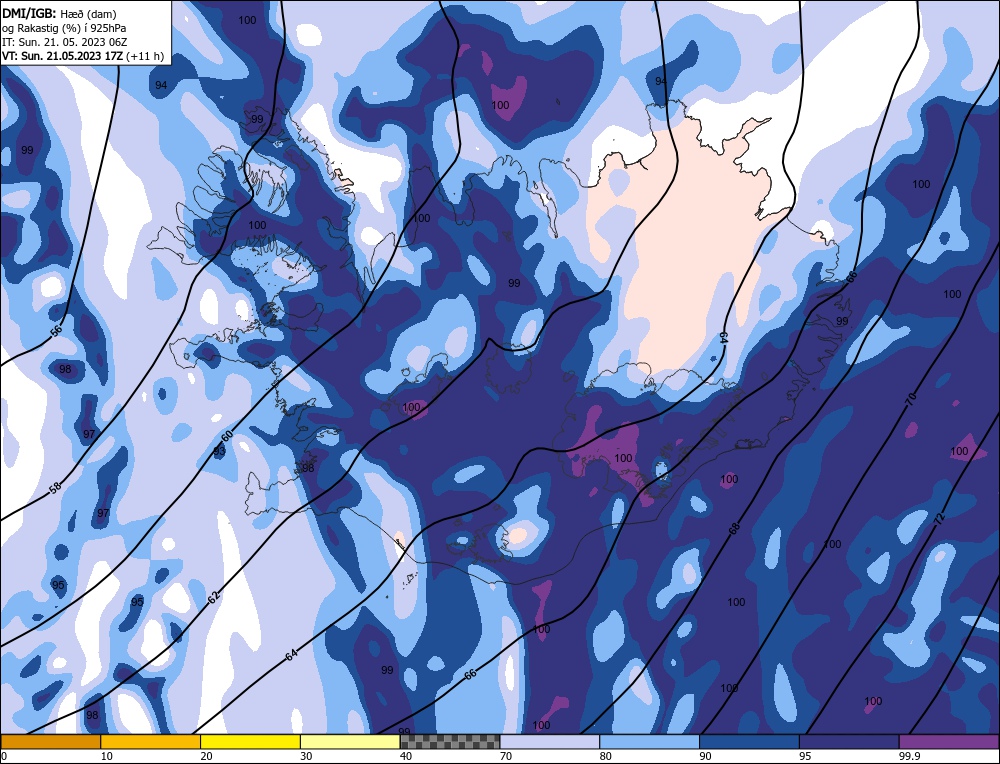Click the dark orange 0–10 legend swatch

pyautogui.click(x=50, y=741)
